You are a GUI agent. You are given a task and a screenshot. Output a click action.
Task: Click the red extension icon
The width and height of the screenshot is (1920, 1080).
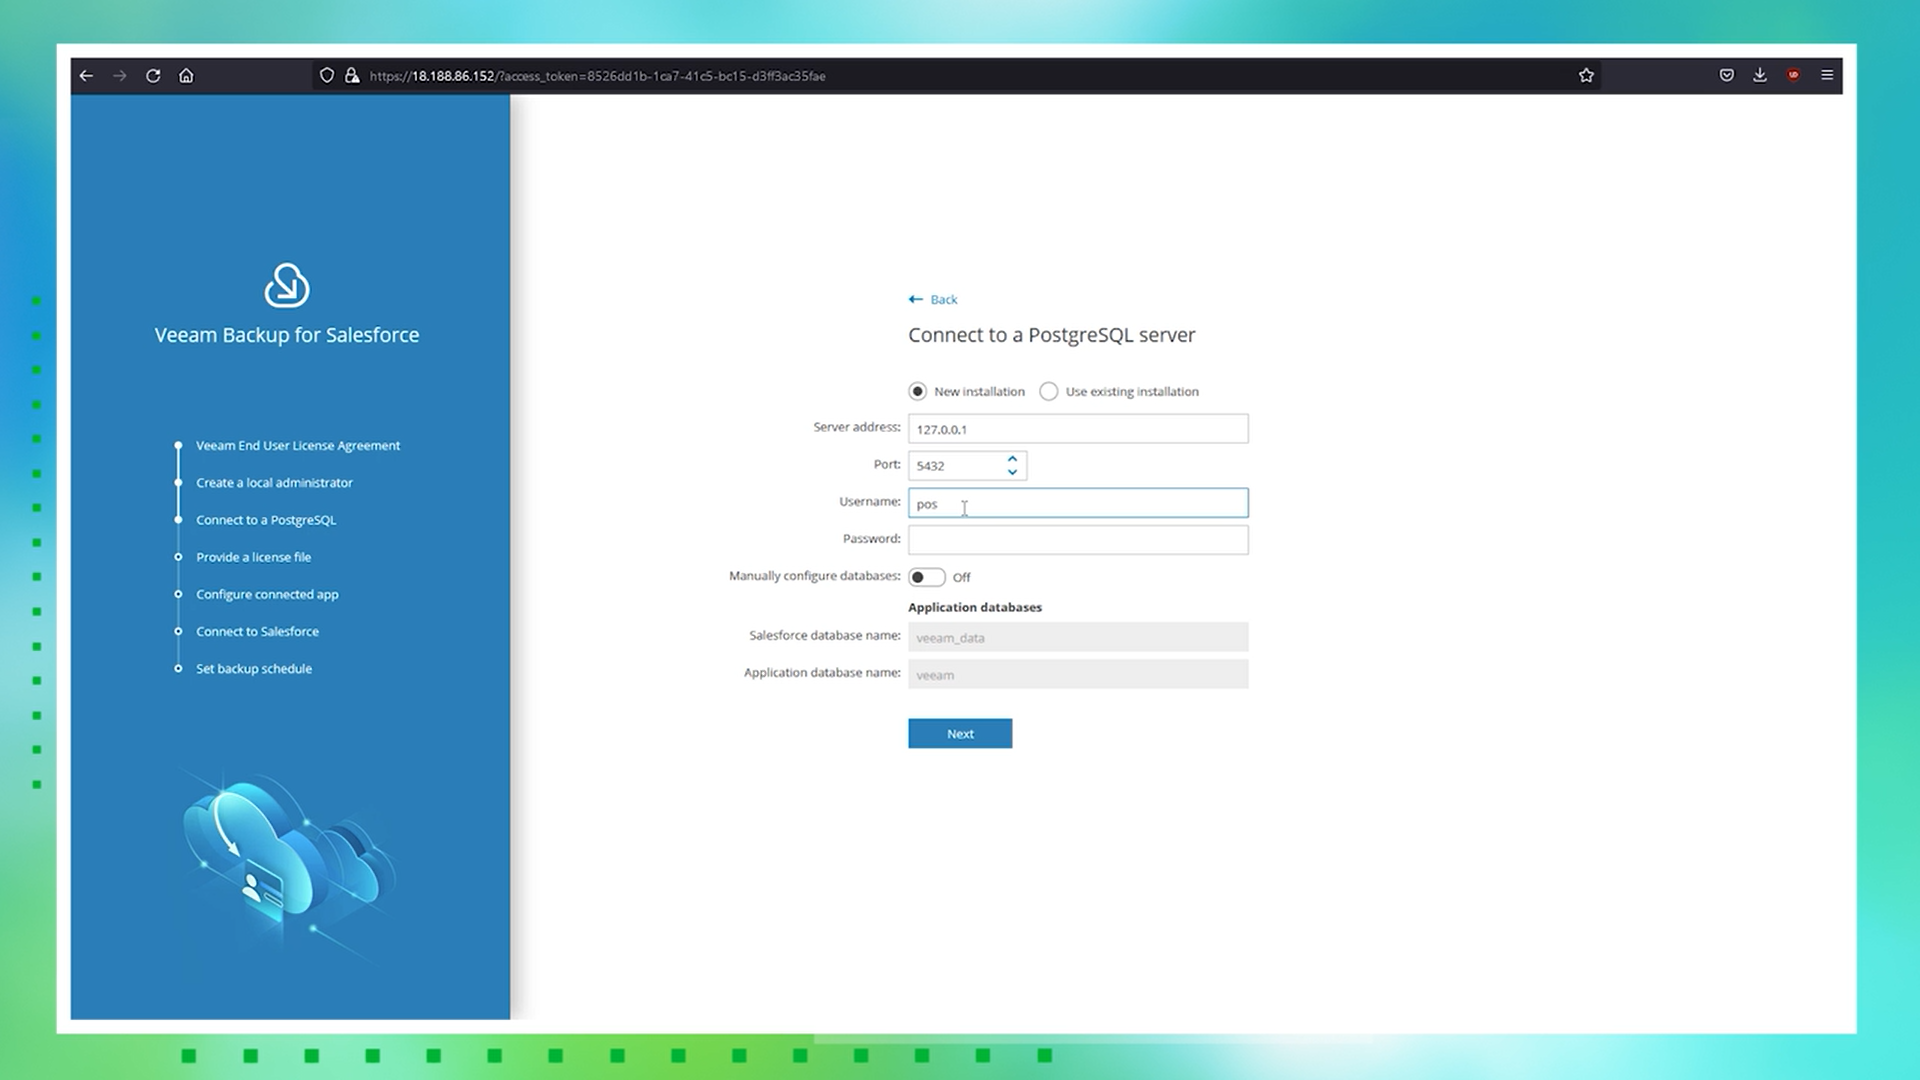pyautogui.click(x=1794, y=76)
